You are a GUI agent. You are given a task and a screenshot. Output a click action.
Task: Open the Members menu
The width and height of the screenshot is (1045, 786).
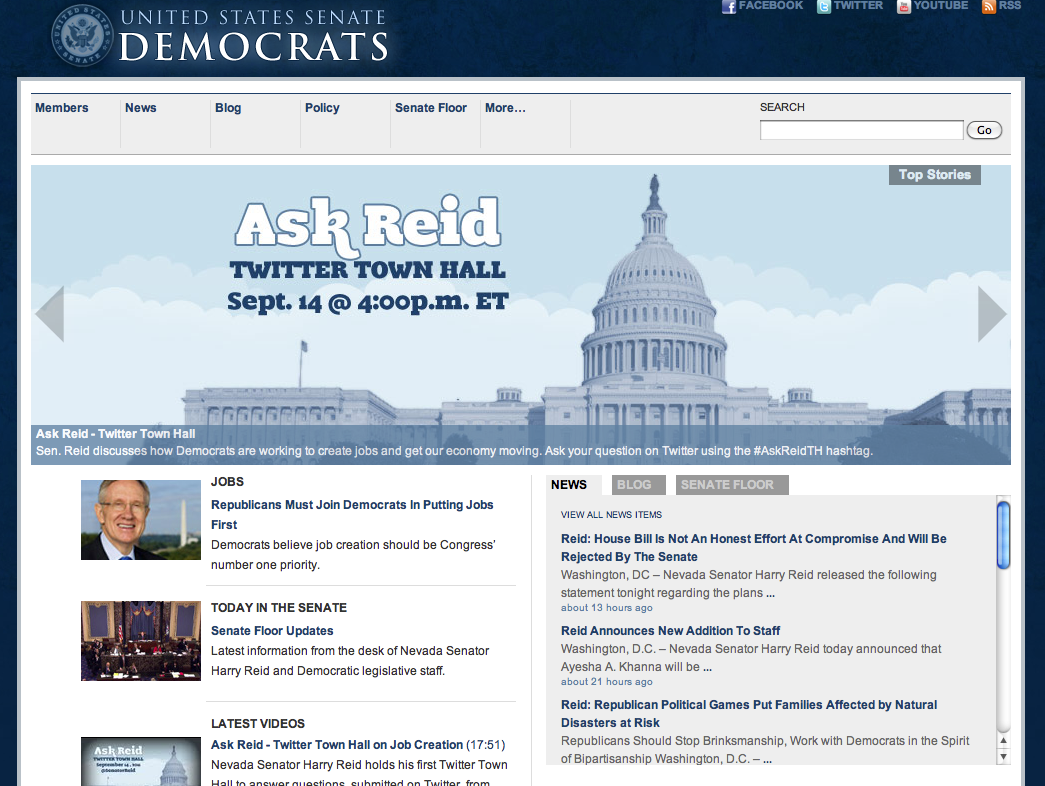click(x=62, y=108)
